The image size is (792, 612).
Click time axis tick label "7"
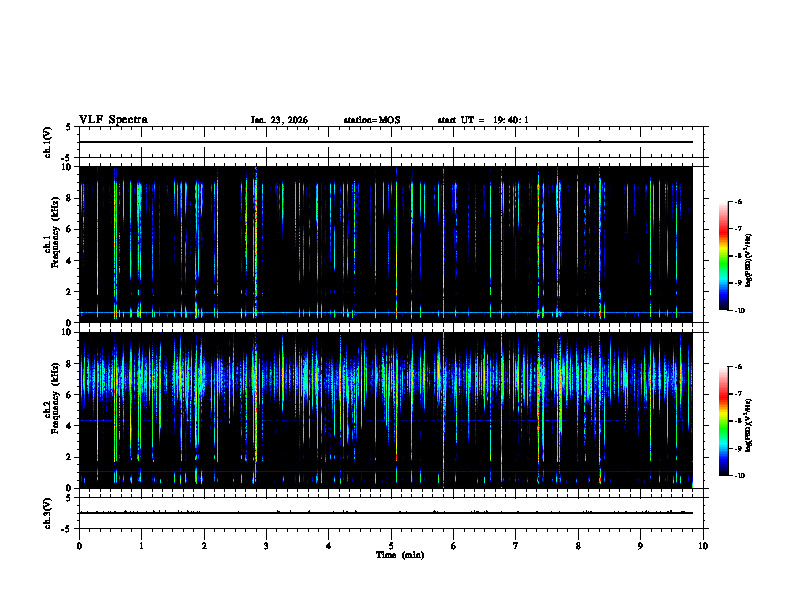point(516,546)
